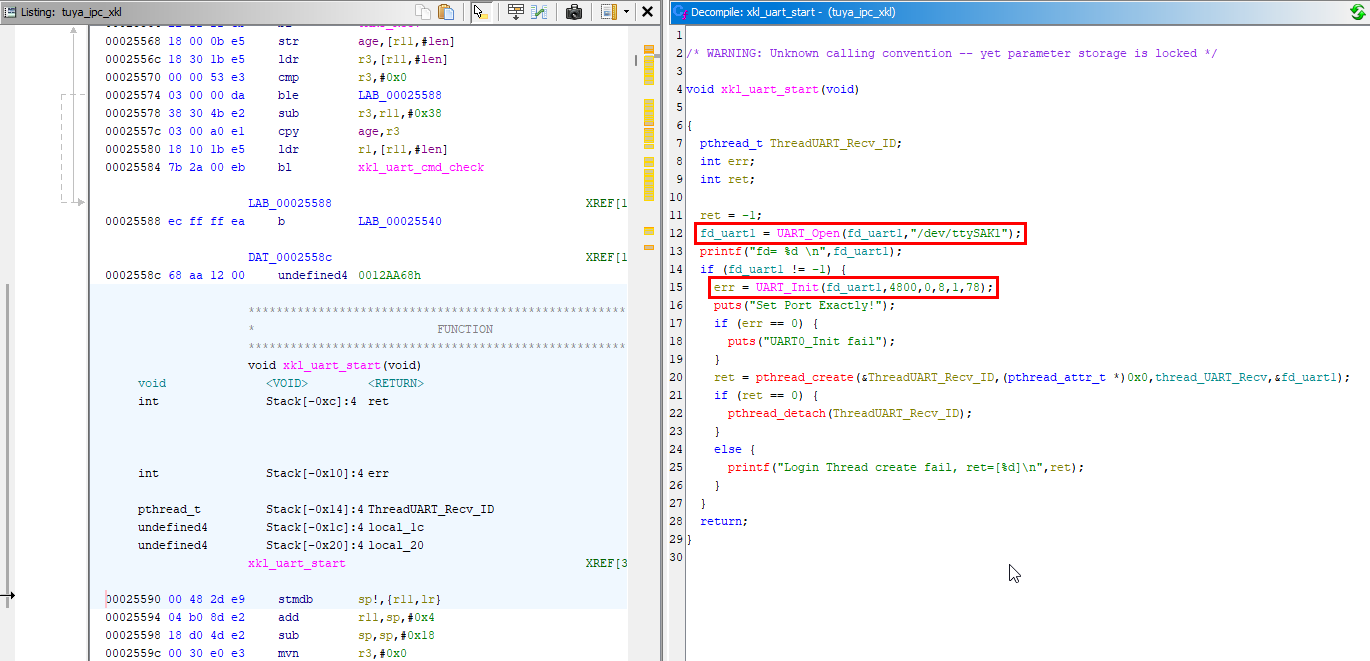Open the listing field editor icon
Screen dimensions: 1370x661
point(516,12)
